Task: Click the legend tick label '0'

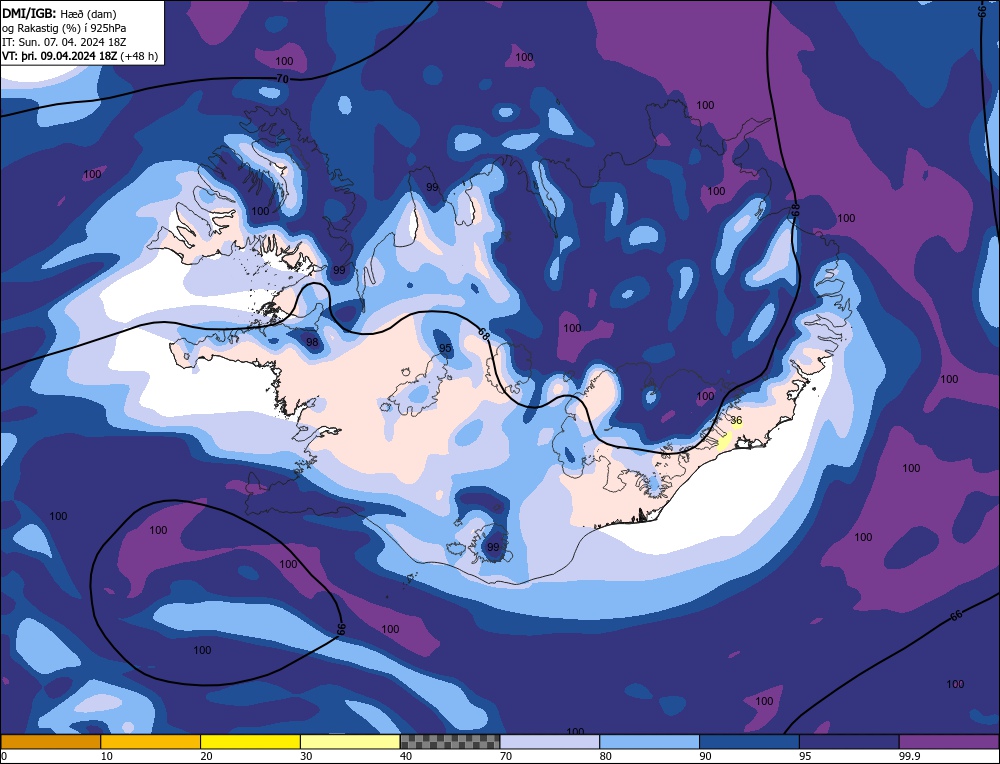Action: click(4, 756)
